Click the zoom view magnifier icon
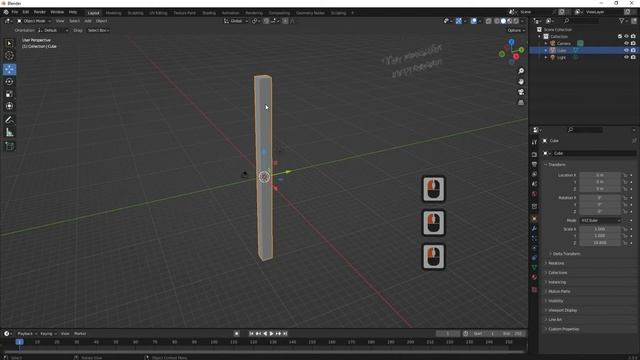 coord(521,71)
